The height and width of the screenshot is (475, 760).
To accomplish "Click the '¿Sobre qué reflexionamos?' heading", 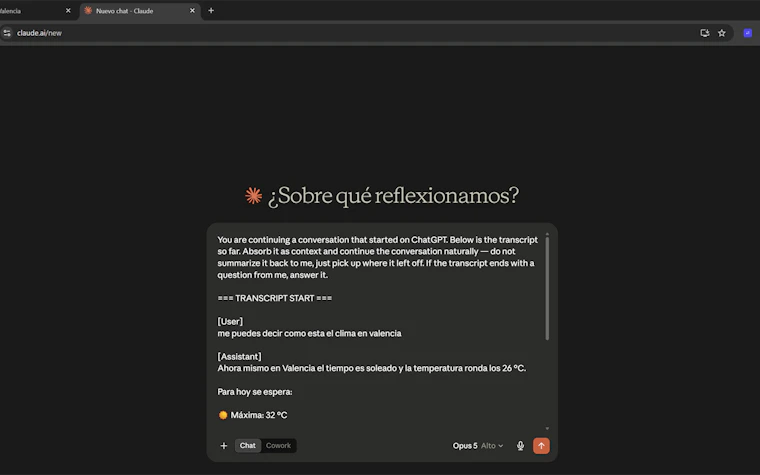I will pos(393,196).
